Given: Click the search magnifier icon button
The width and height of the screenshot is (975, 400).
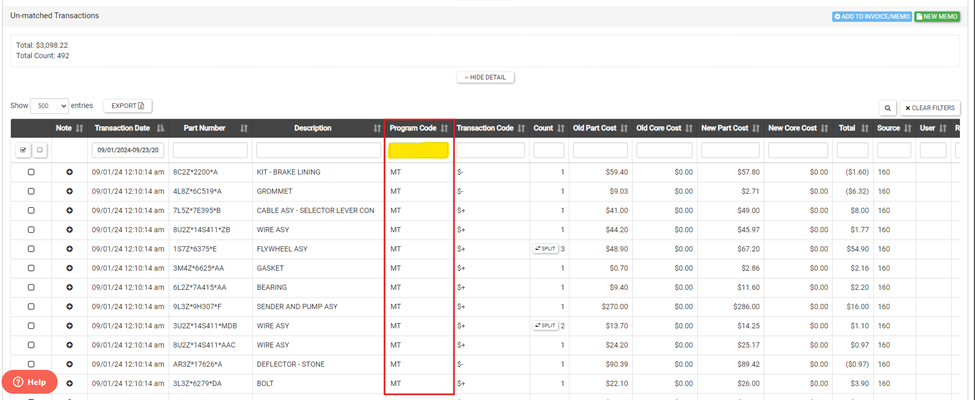Looking at the screenshot, I should click(x=887, y=108).
